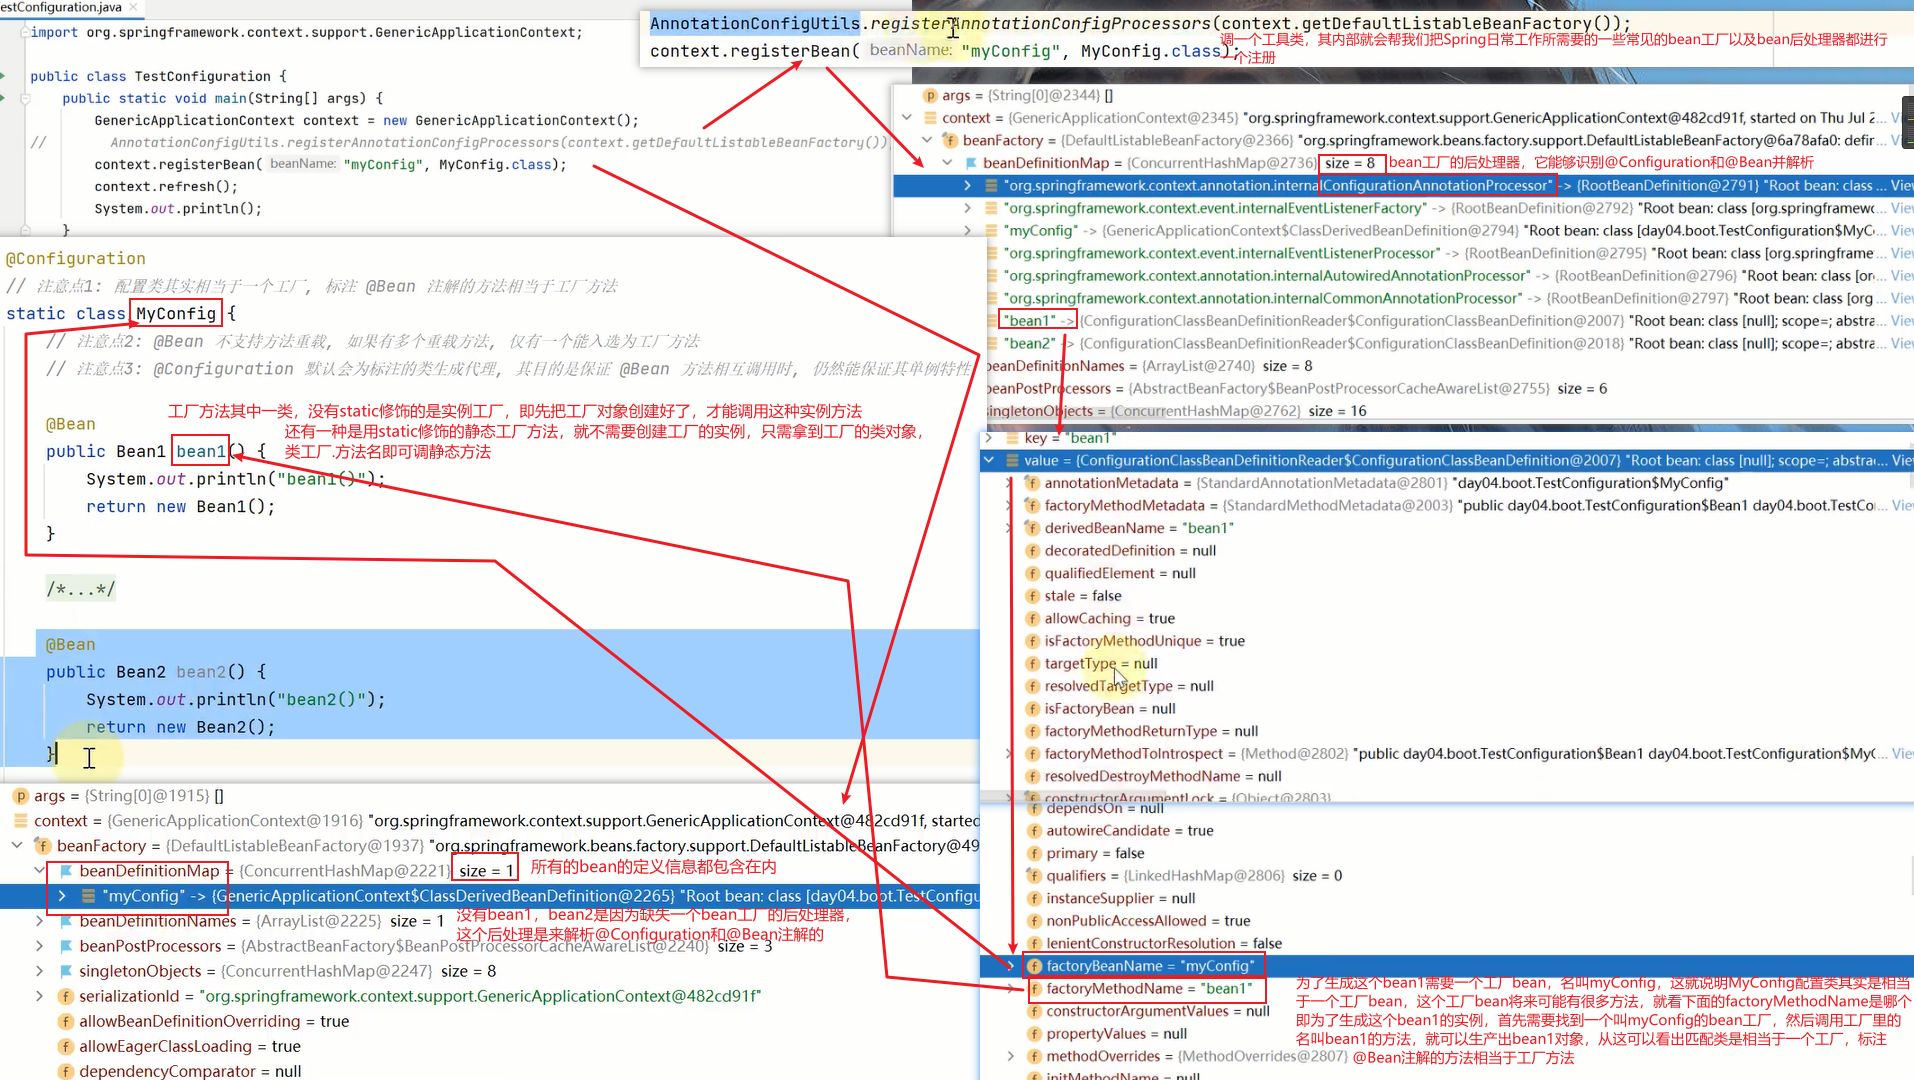The width and height of the screenshot is (1914, 1080).
Task: Click the args parameter icon in lower debugger pane
Action: 20,796
